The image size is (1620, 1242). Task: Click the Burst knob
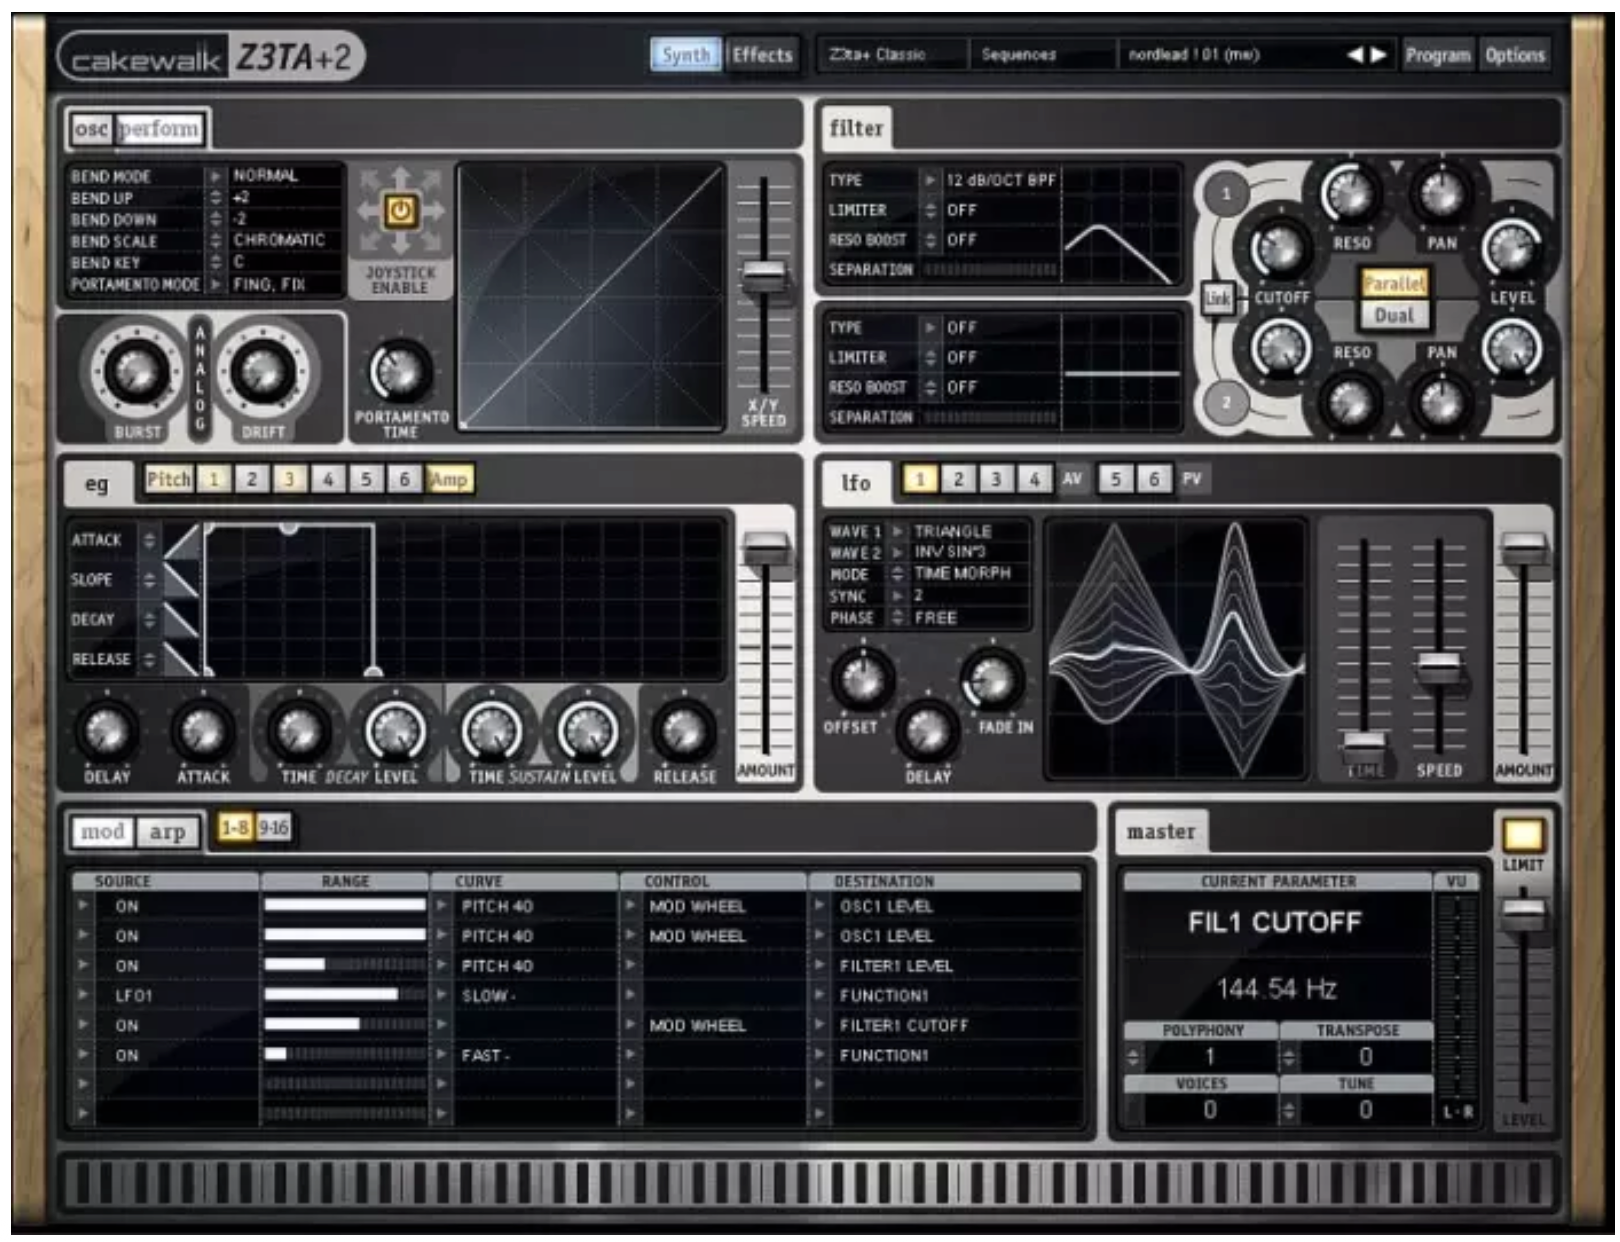(137, 370)
